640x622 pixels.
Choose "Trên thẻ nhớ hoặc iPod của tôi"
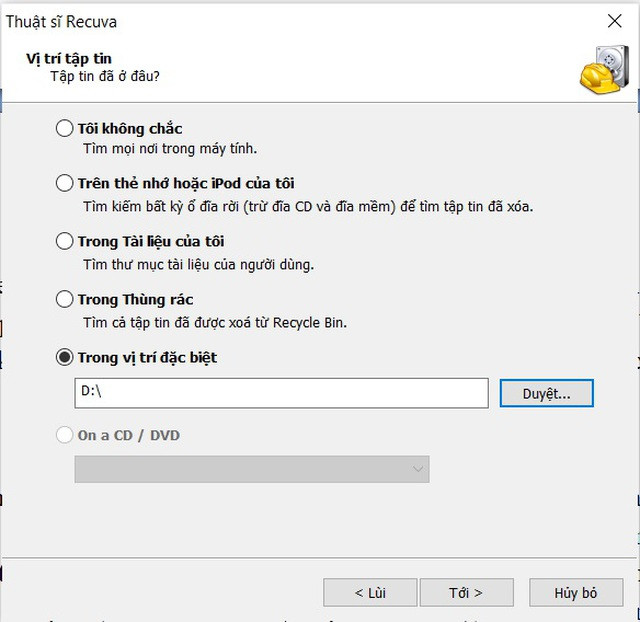[x=65, y=184]
